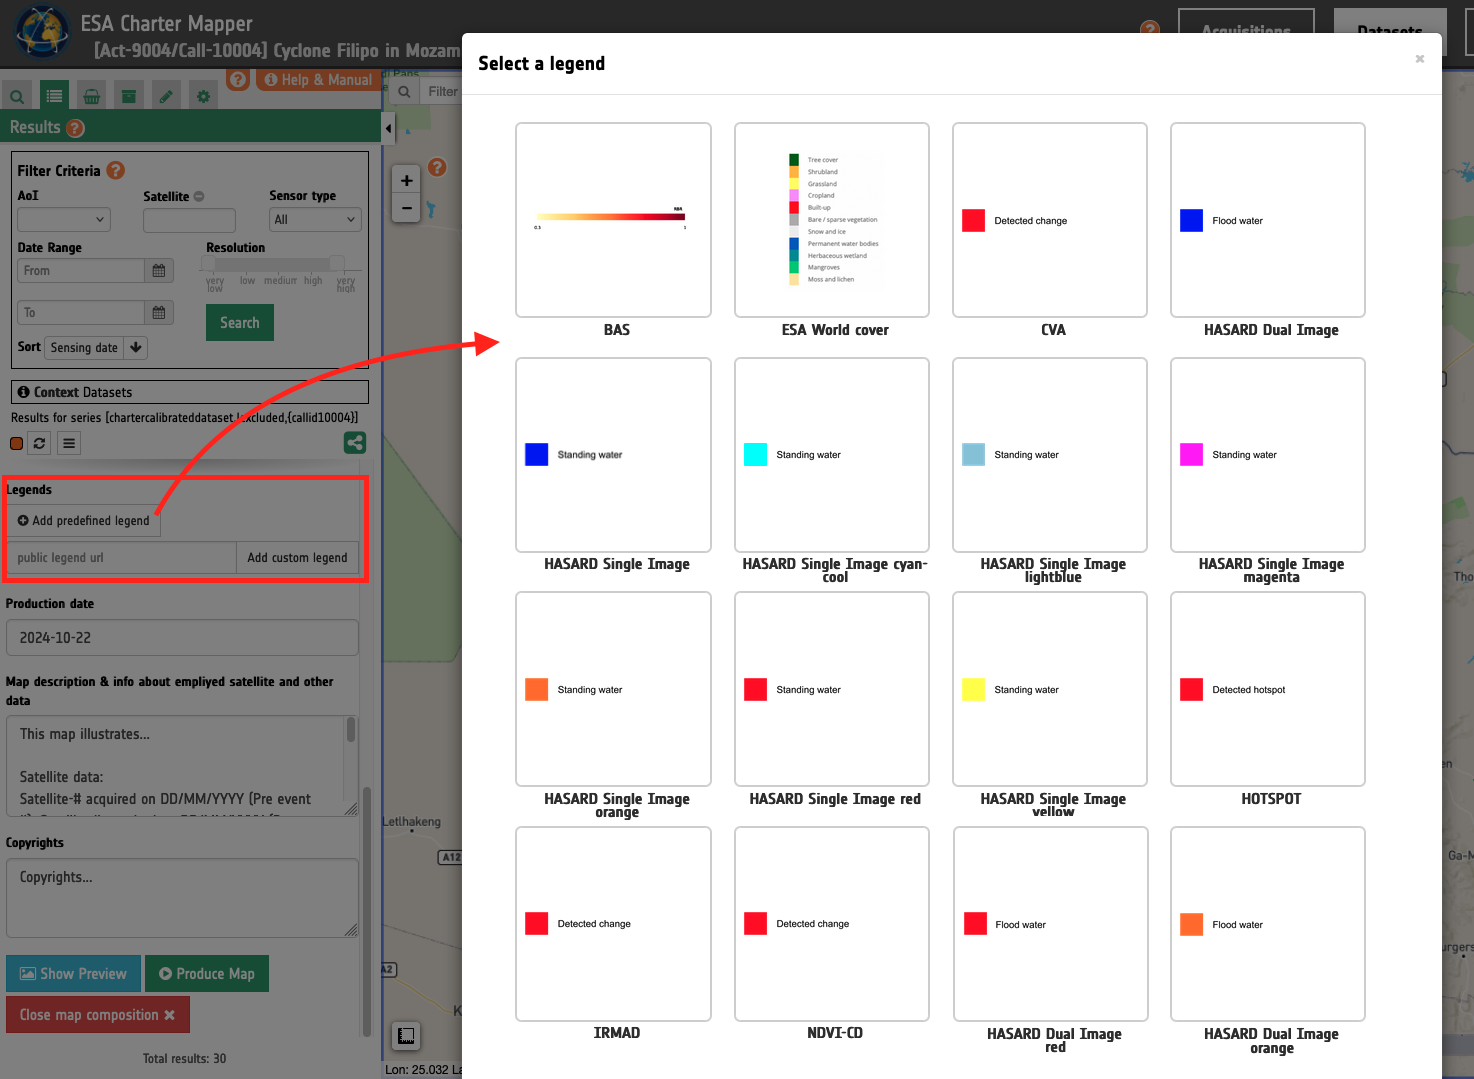Open the Sensing date sort dropdown

click(x=84, y=348)
